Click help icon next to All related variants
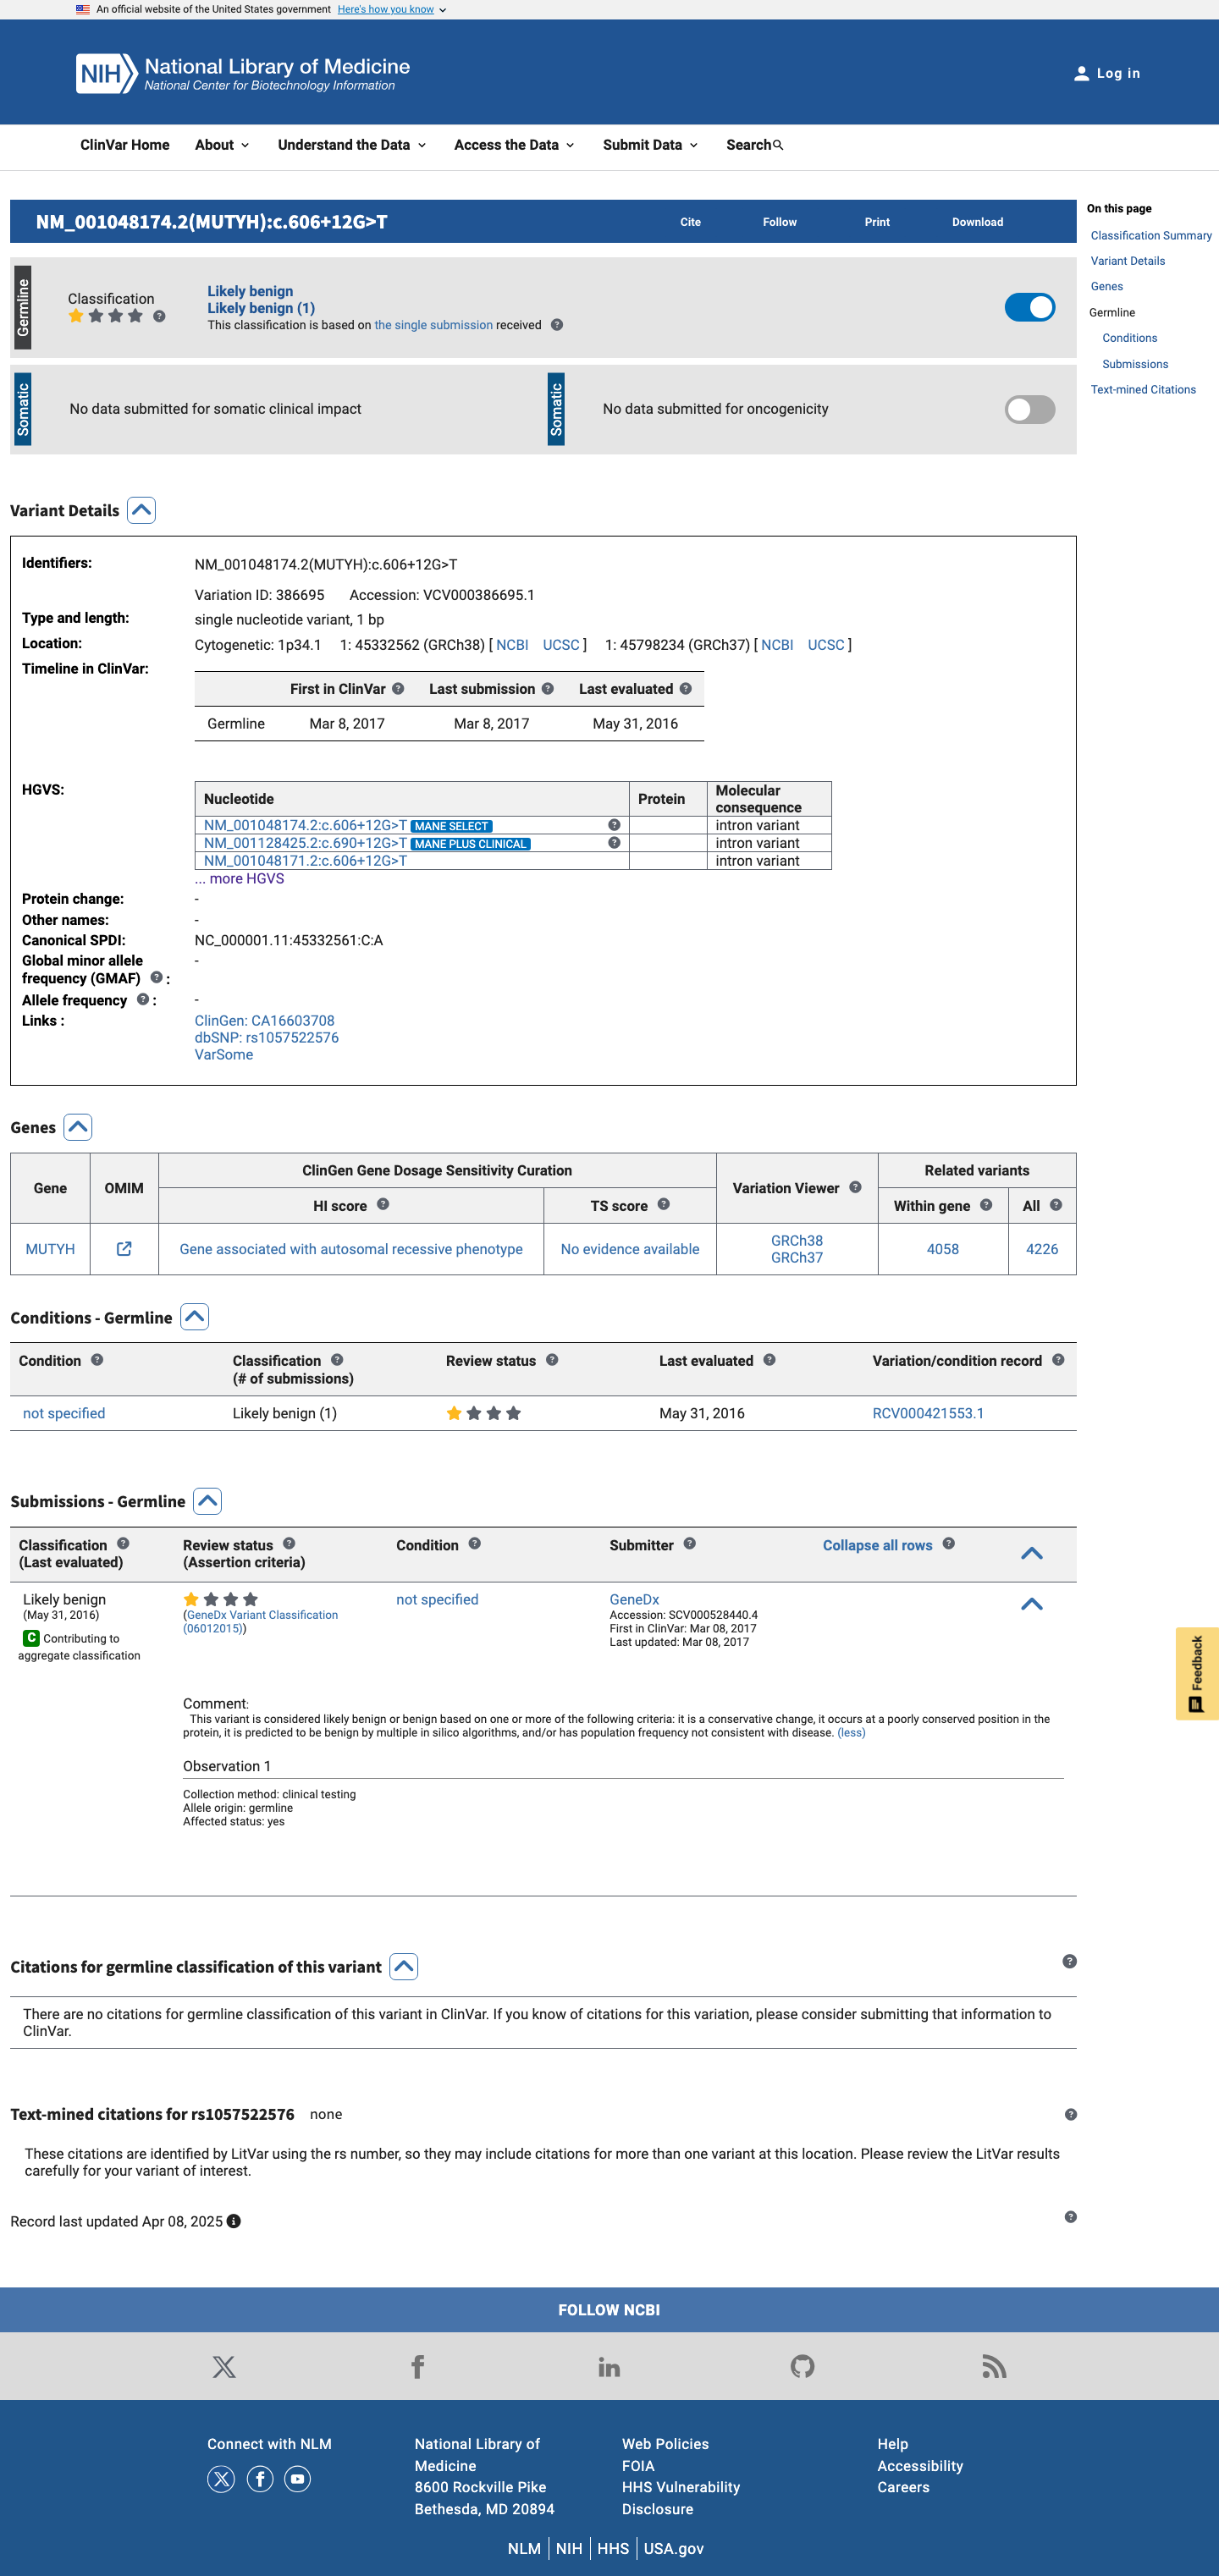 (1056, 1205)
